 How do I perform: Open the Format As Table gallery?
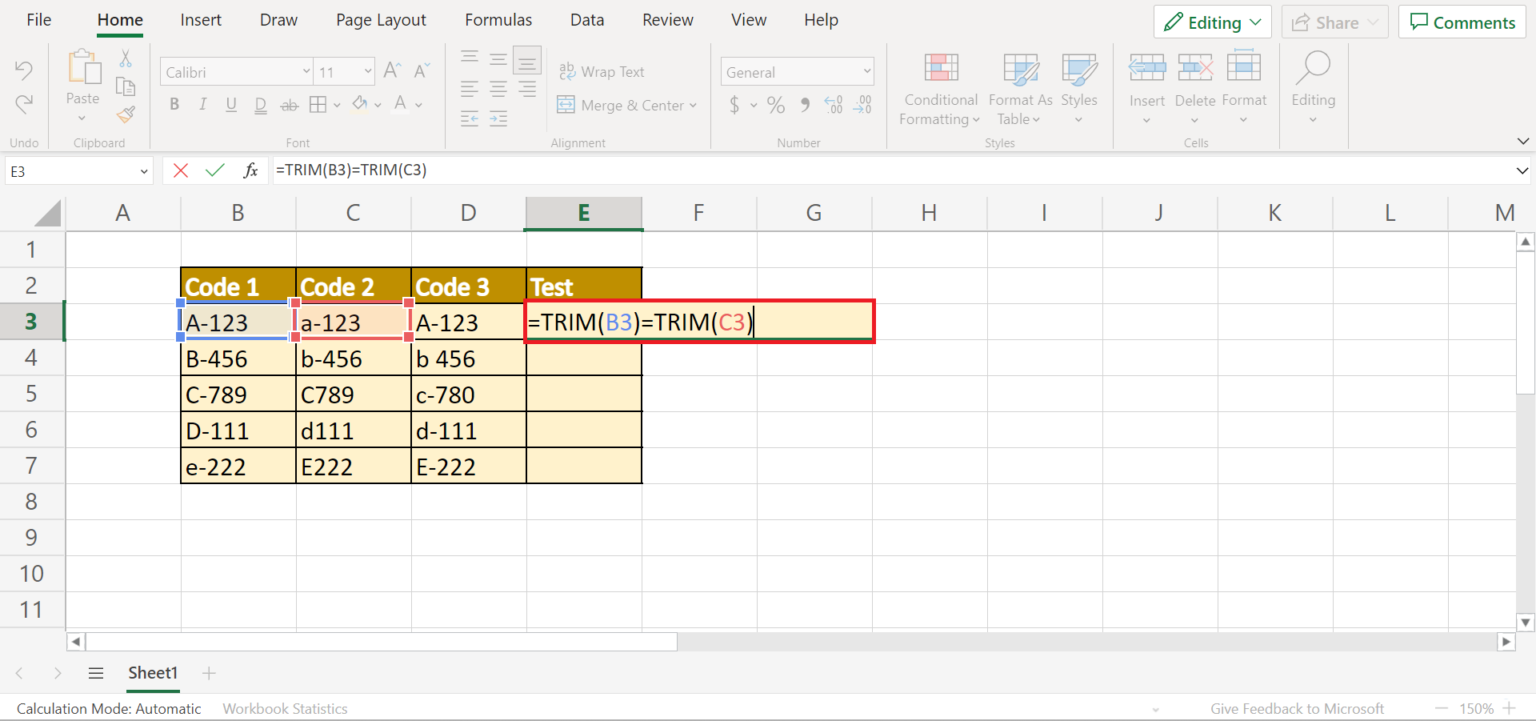tap(1019, 90)
